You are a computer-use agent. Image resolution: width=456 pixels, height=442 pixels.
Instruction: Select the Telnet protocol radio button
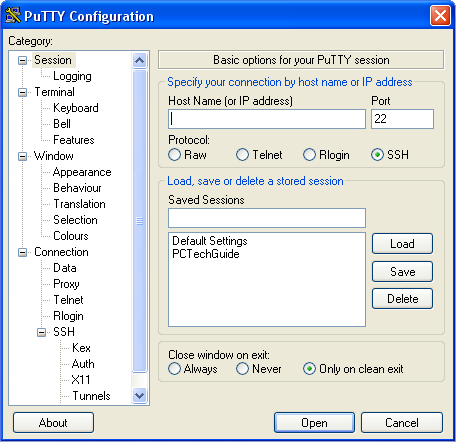[242, 155]
